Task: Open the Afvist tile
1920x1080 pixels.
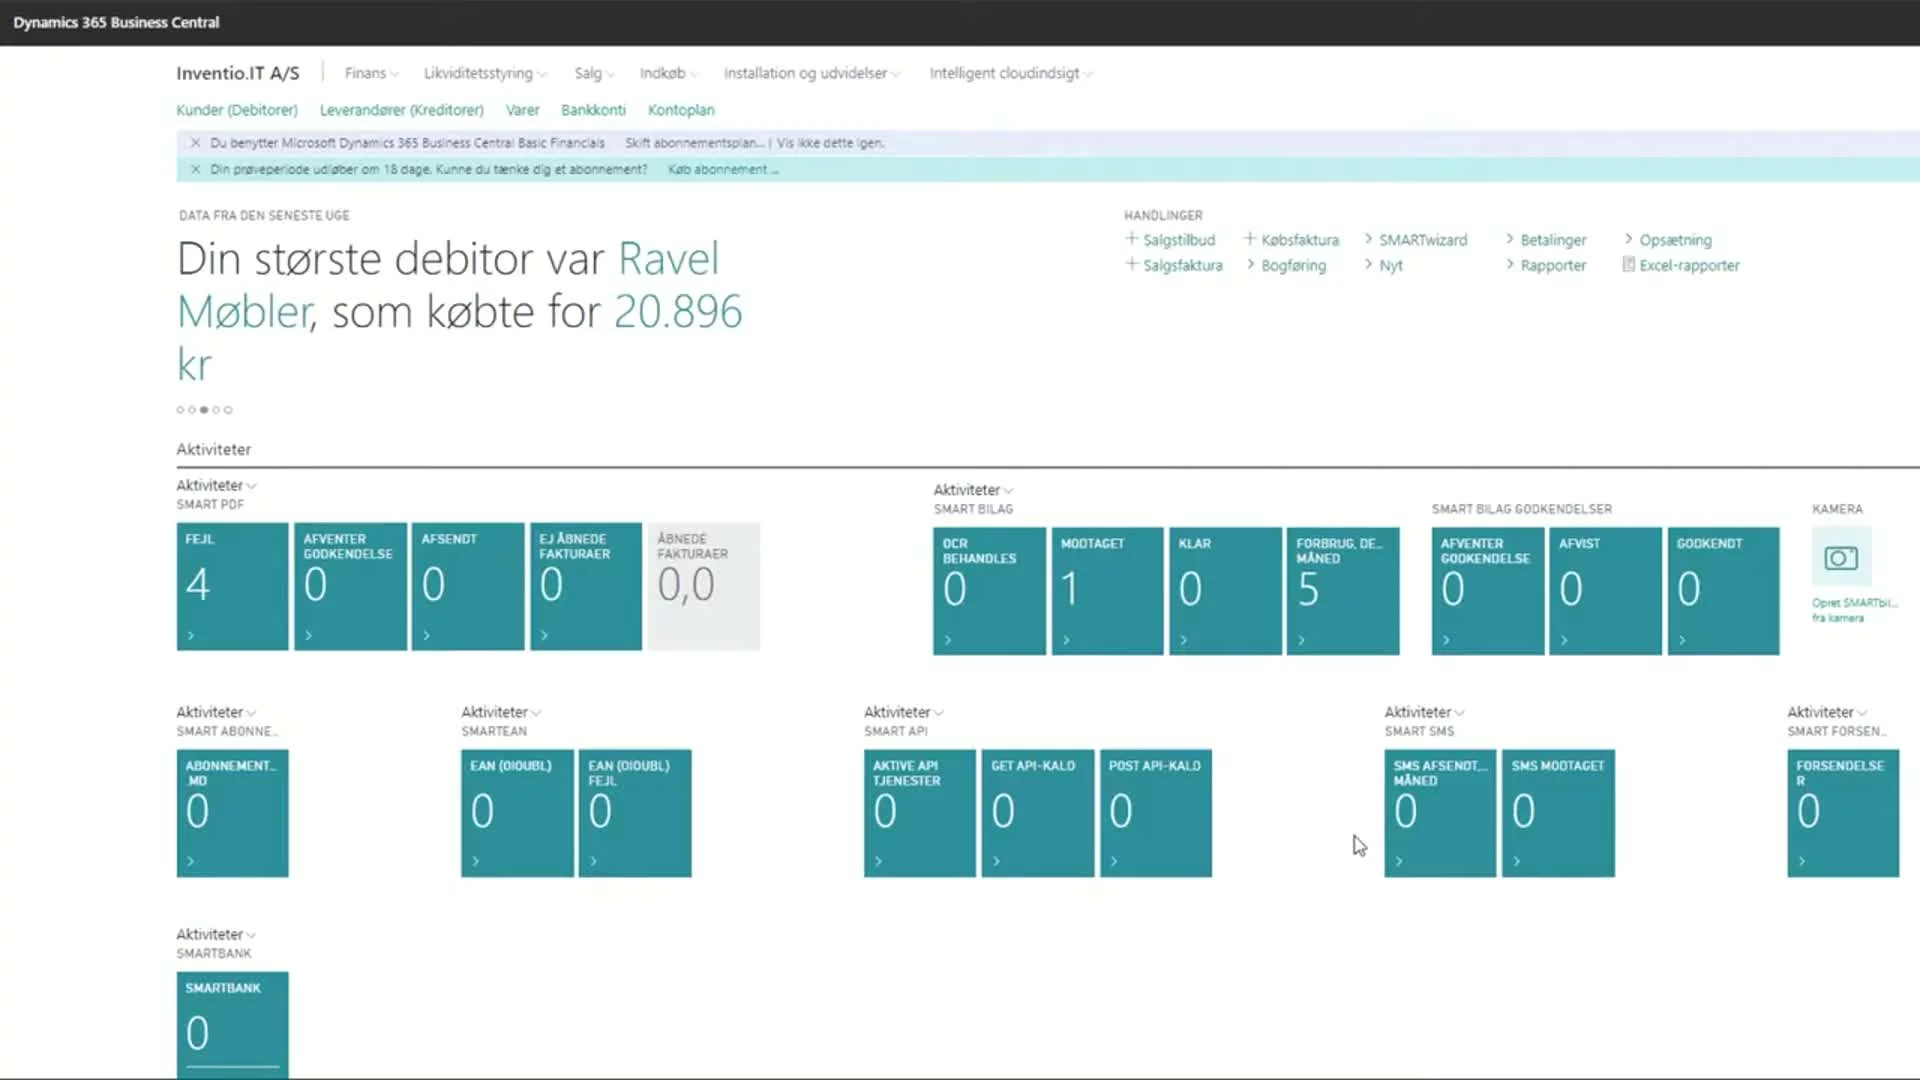Action: click(1605, 591)
